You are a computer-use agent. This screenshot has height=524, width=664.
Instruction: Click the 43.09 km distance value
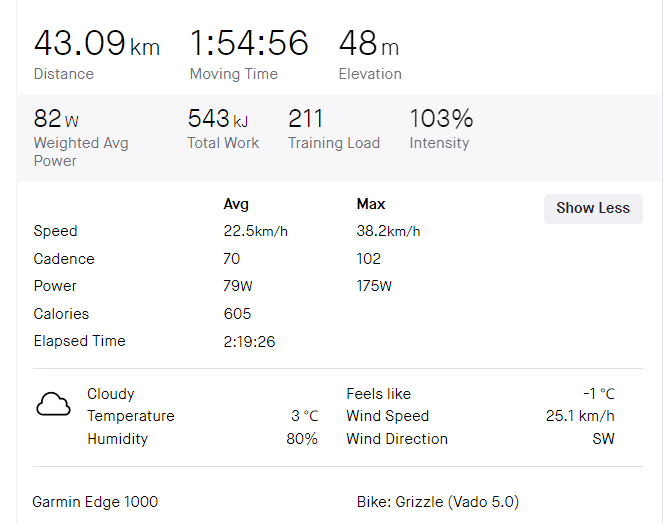[96, 44]
